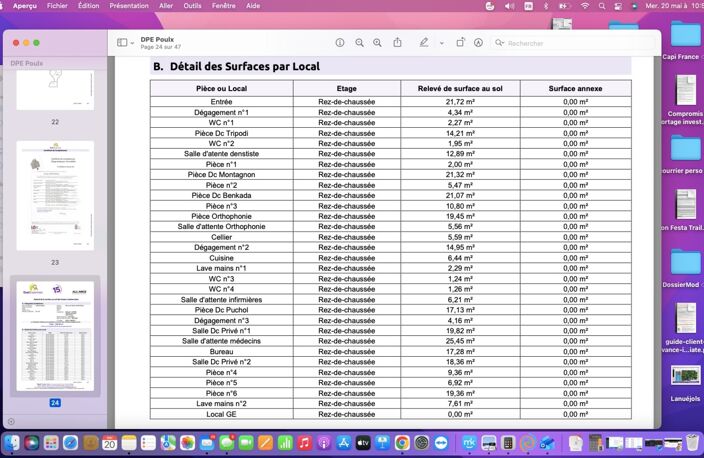Click the zoom in magnifier in Preview toolbar
This screenshot has width=704, height=458.
[377, 43]
